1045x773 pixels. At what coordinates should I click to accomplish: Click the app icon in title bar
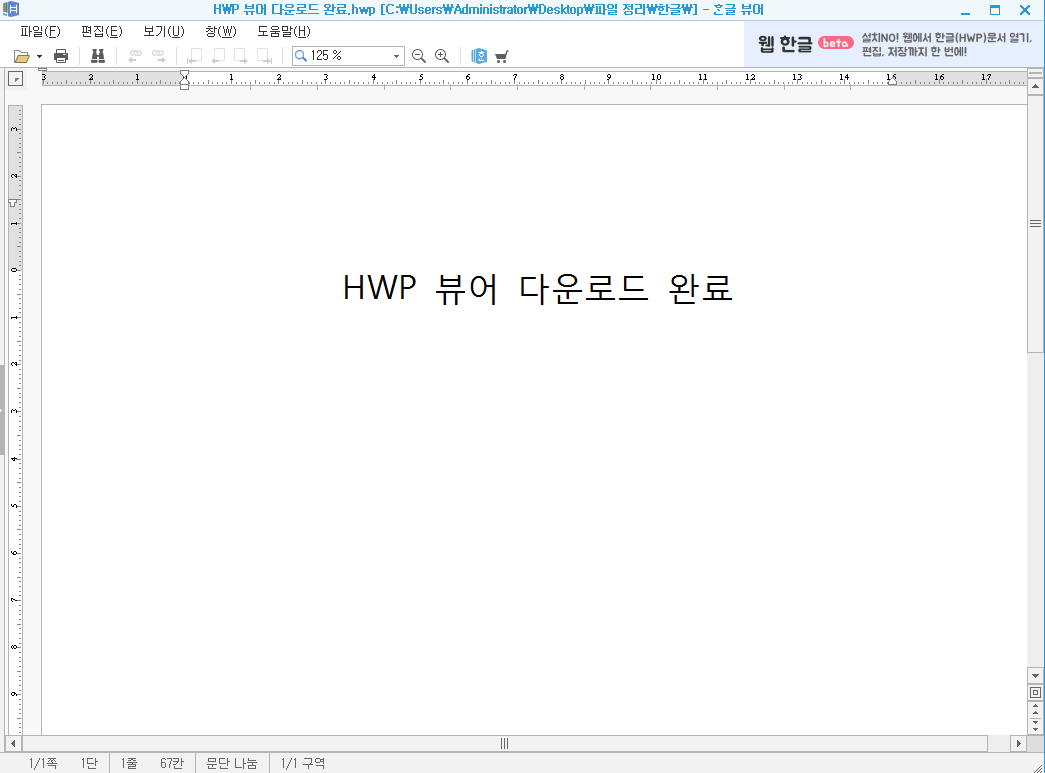[x=11, y=10]
